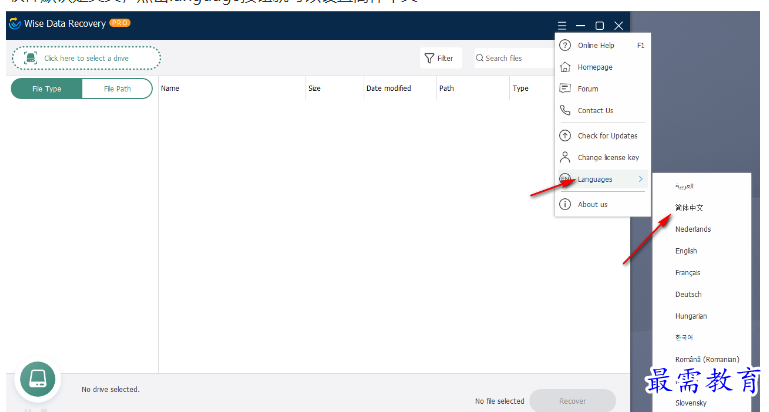
Task: Click the 'No drive selected.' status text
Action: pos(110,389)
